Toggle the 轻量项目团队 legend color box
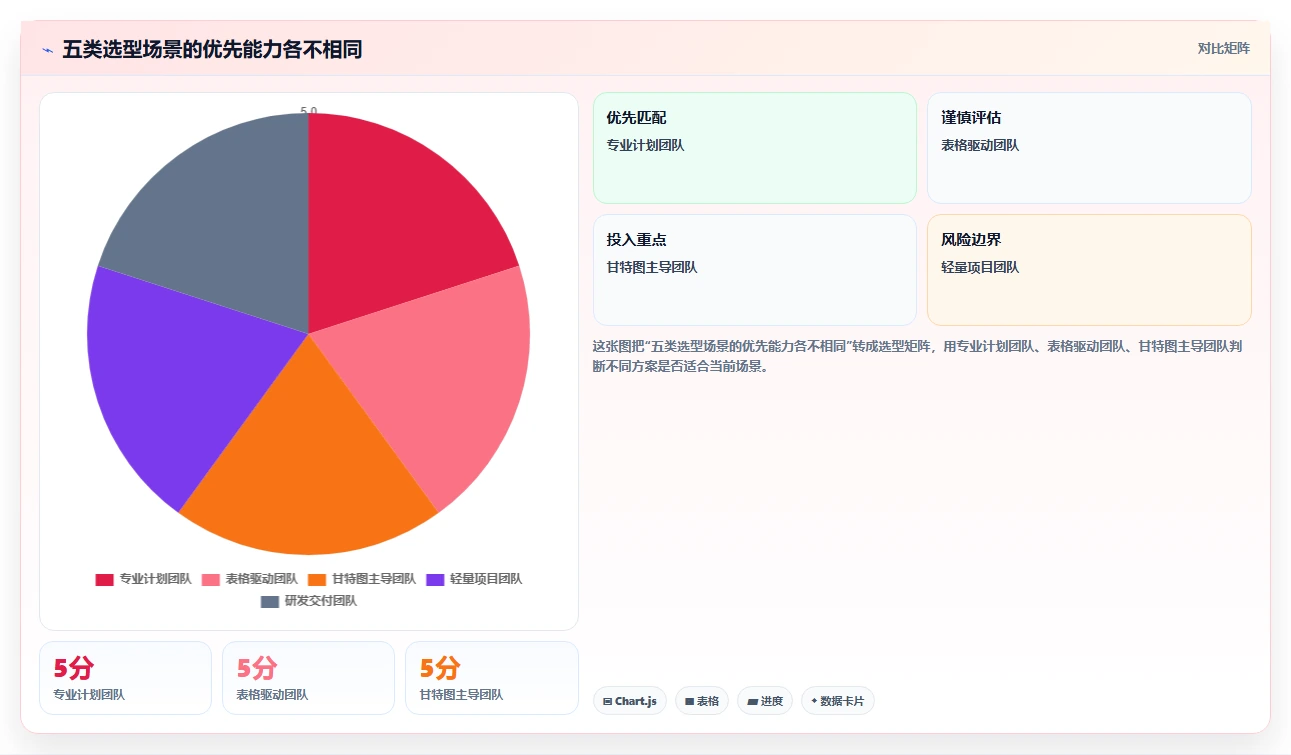The width and height of the screenshot is (1291, 755). pos(435,579)
